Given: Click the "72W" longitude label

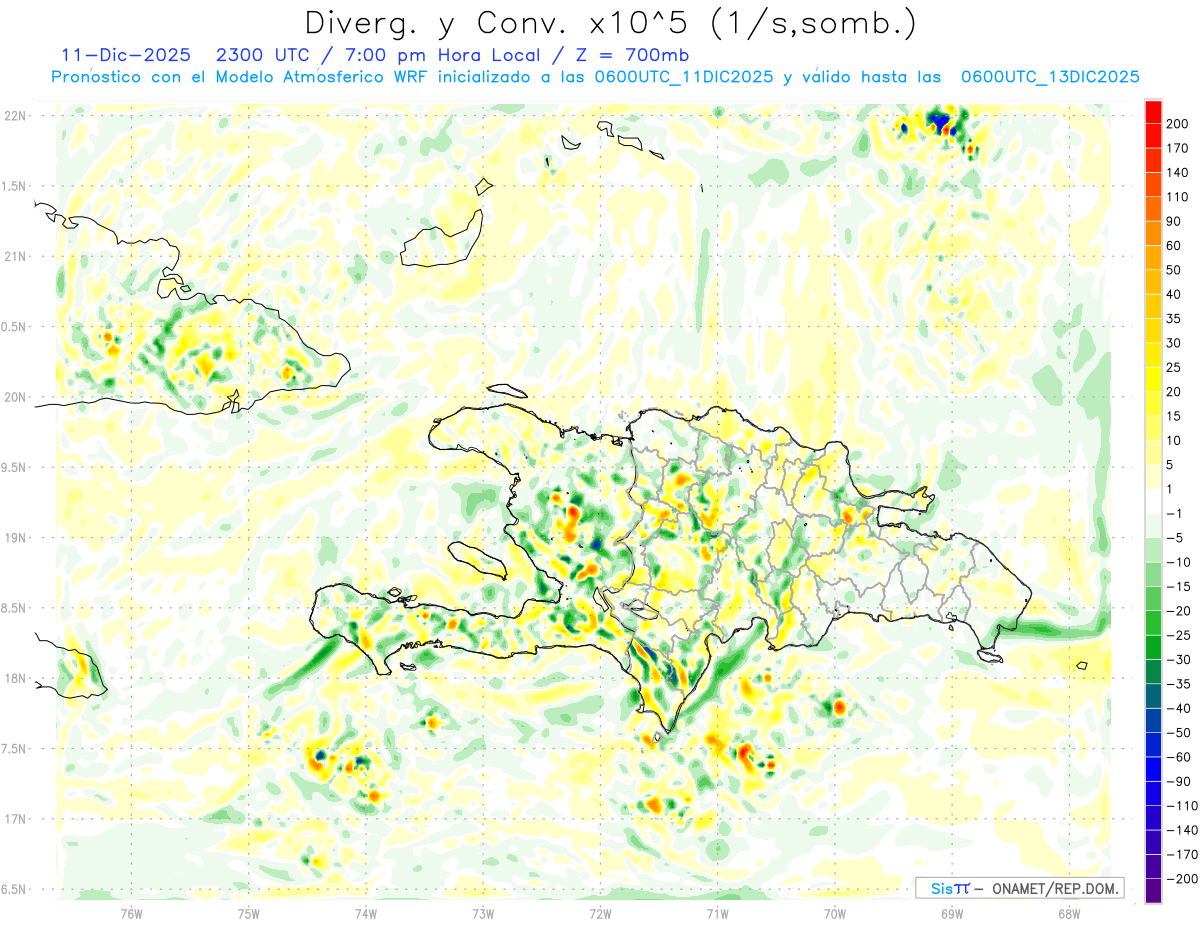Looking at the screenshot, I should click(x=600, y=913).
